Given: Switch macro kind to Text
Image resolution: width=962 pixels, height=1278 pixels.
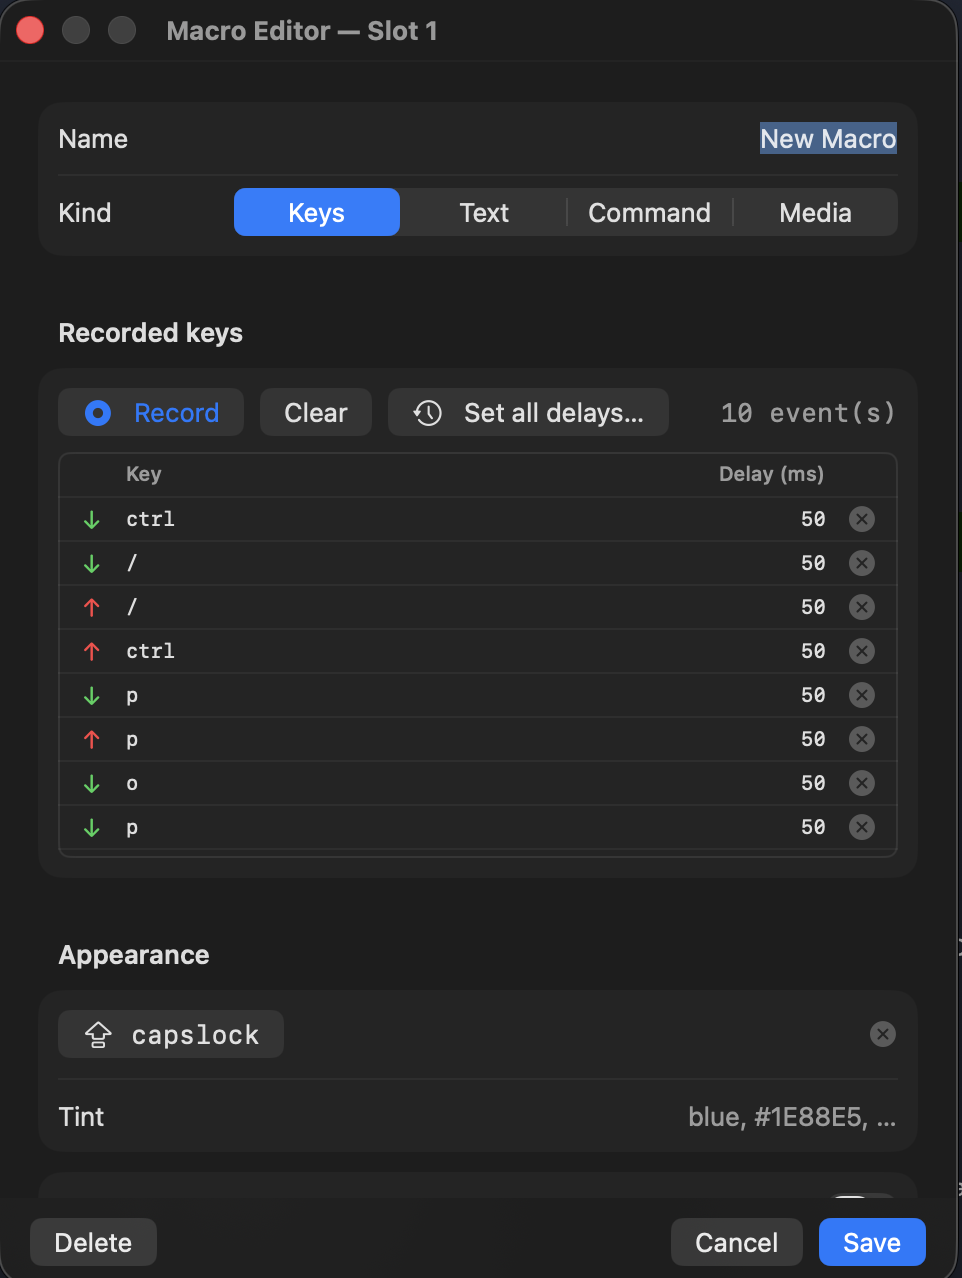Looking at the screenshot, I should (484, 212).
